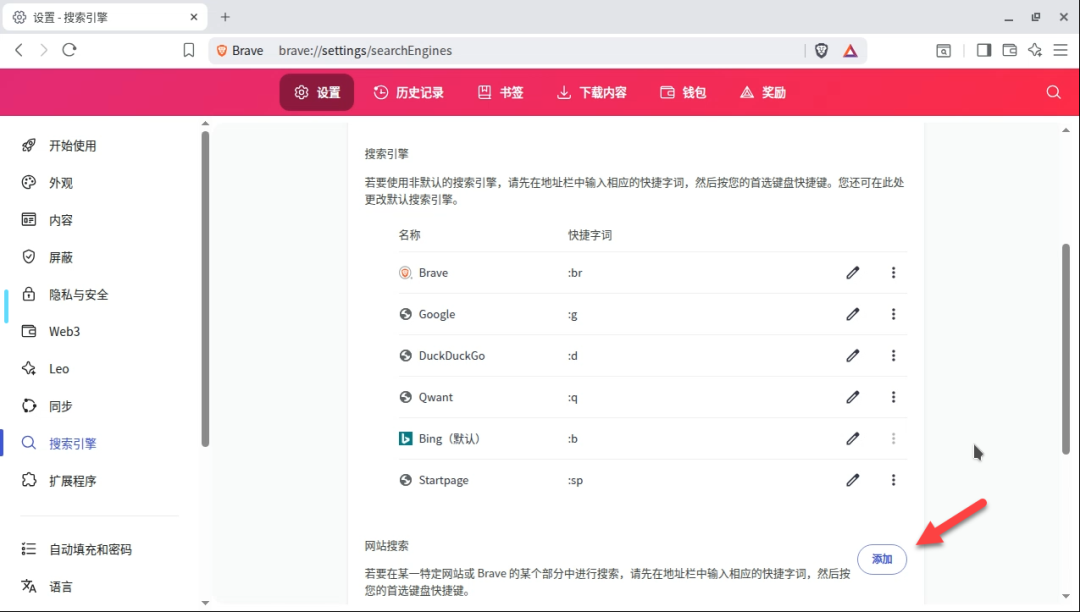Expand the three-dot menu for Startpage
The height and width of the screenshot is (612, 1080).
coord(893,480)
